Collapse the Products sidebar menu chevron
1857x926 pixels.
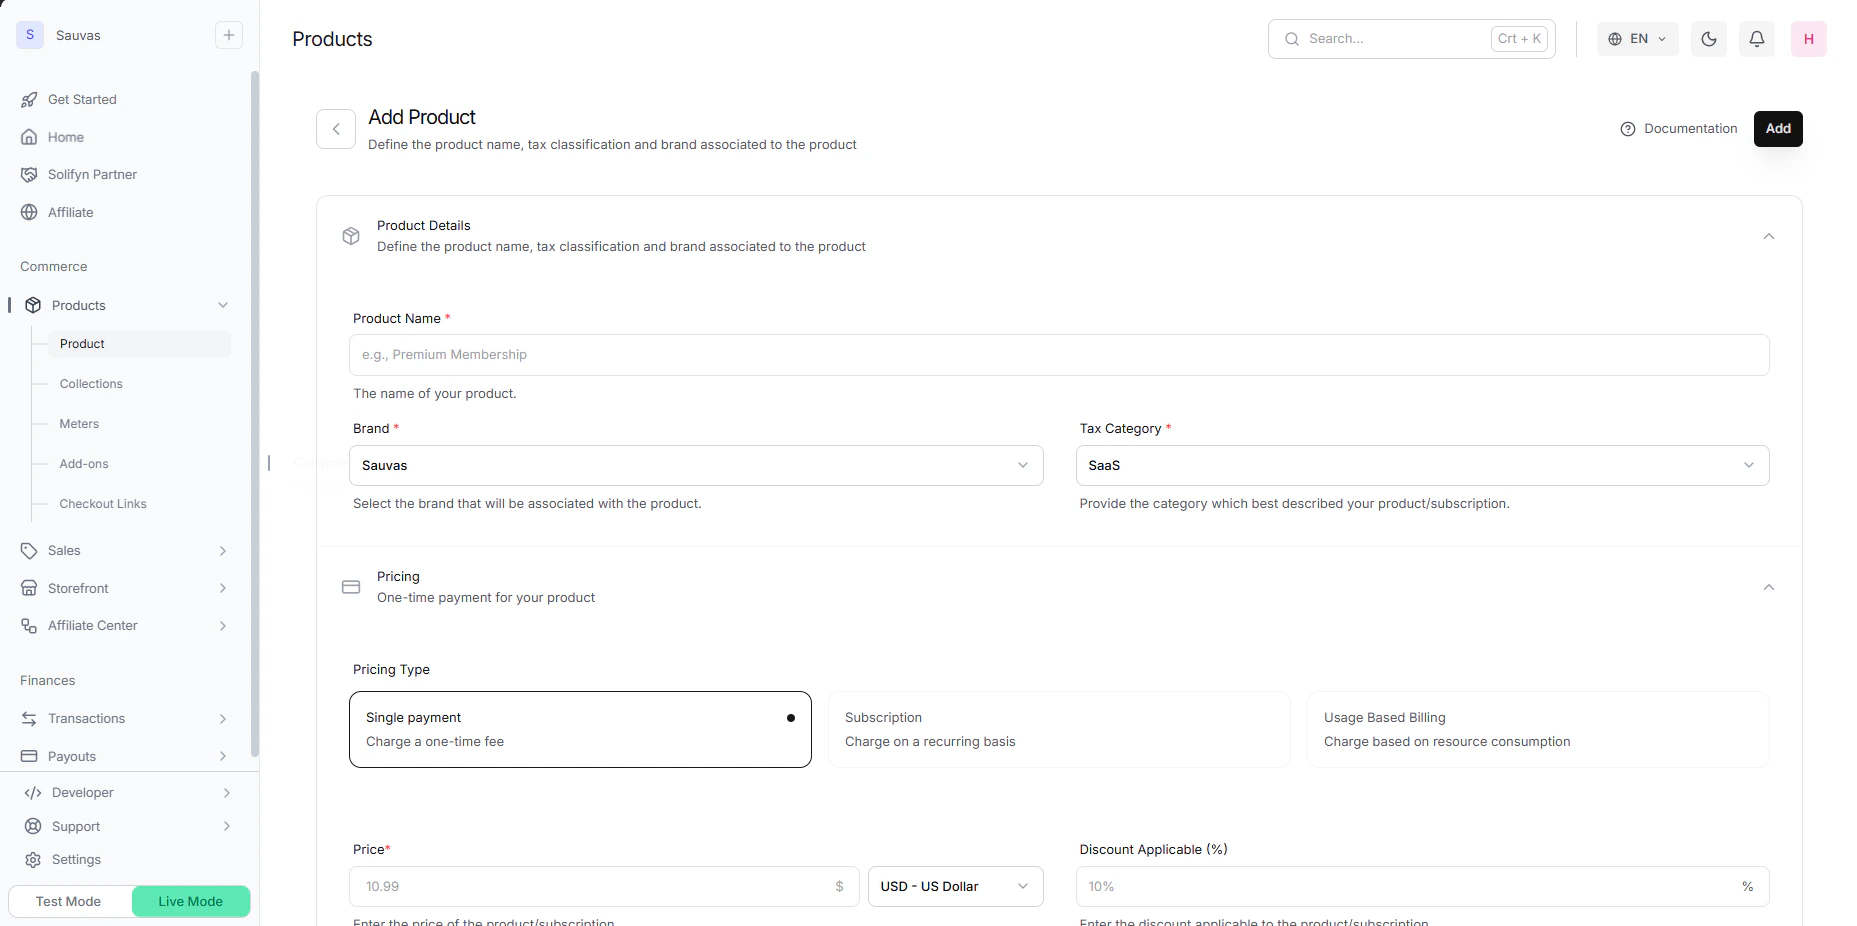pos(223,305)
